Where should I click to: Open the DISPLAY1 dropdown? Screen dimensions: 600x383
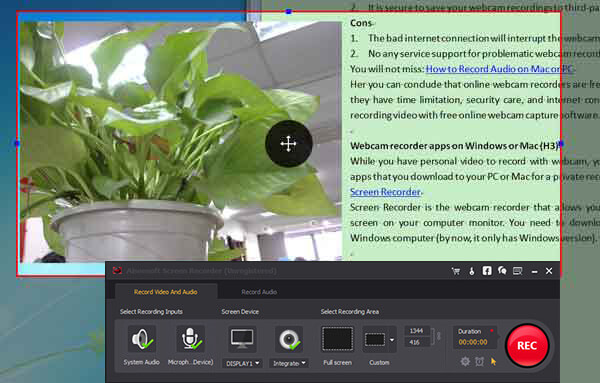[x=242, y=363]
